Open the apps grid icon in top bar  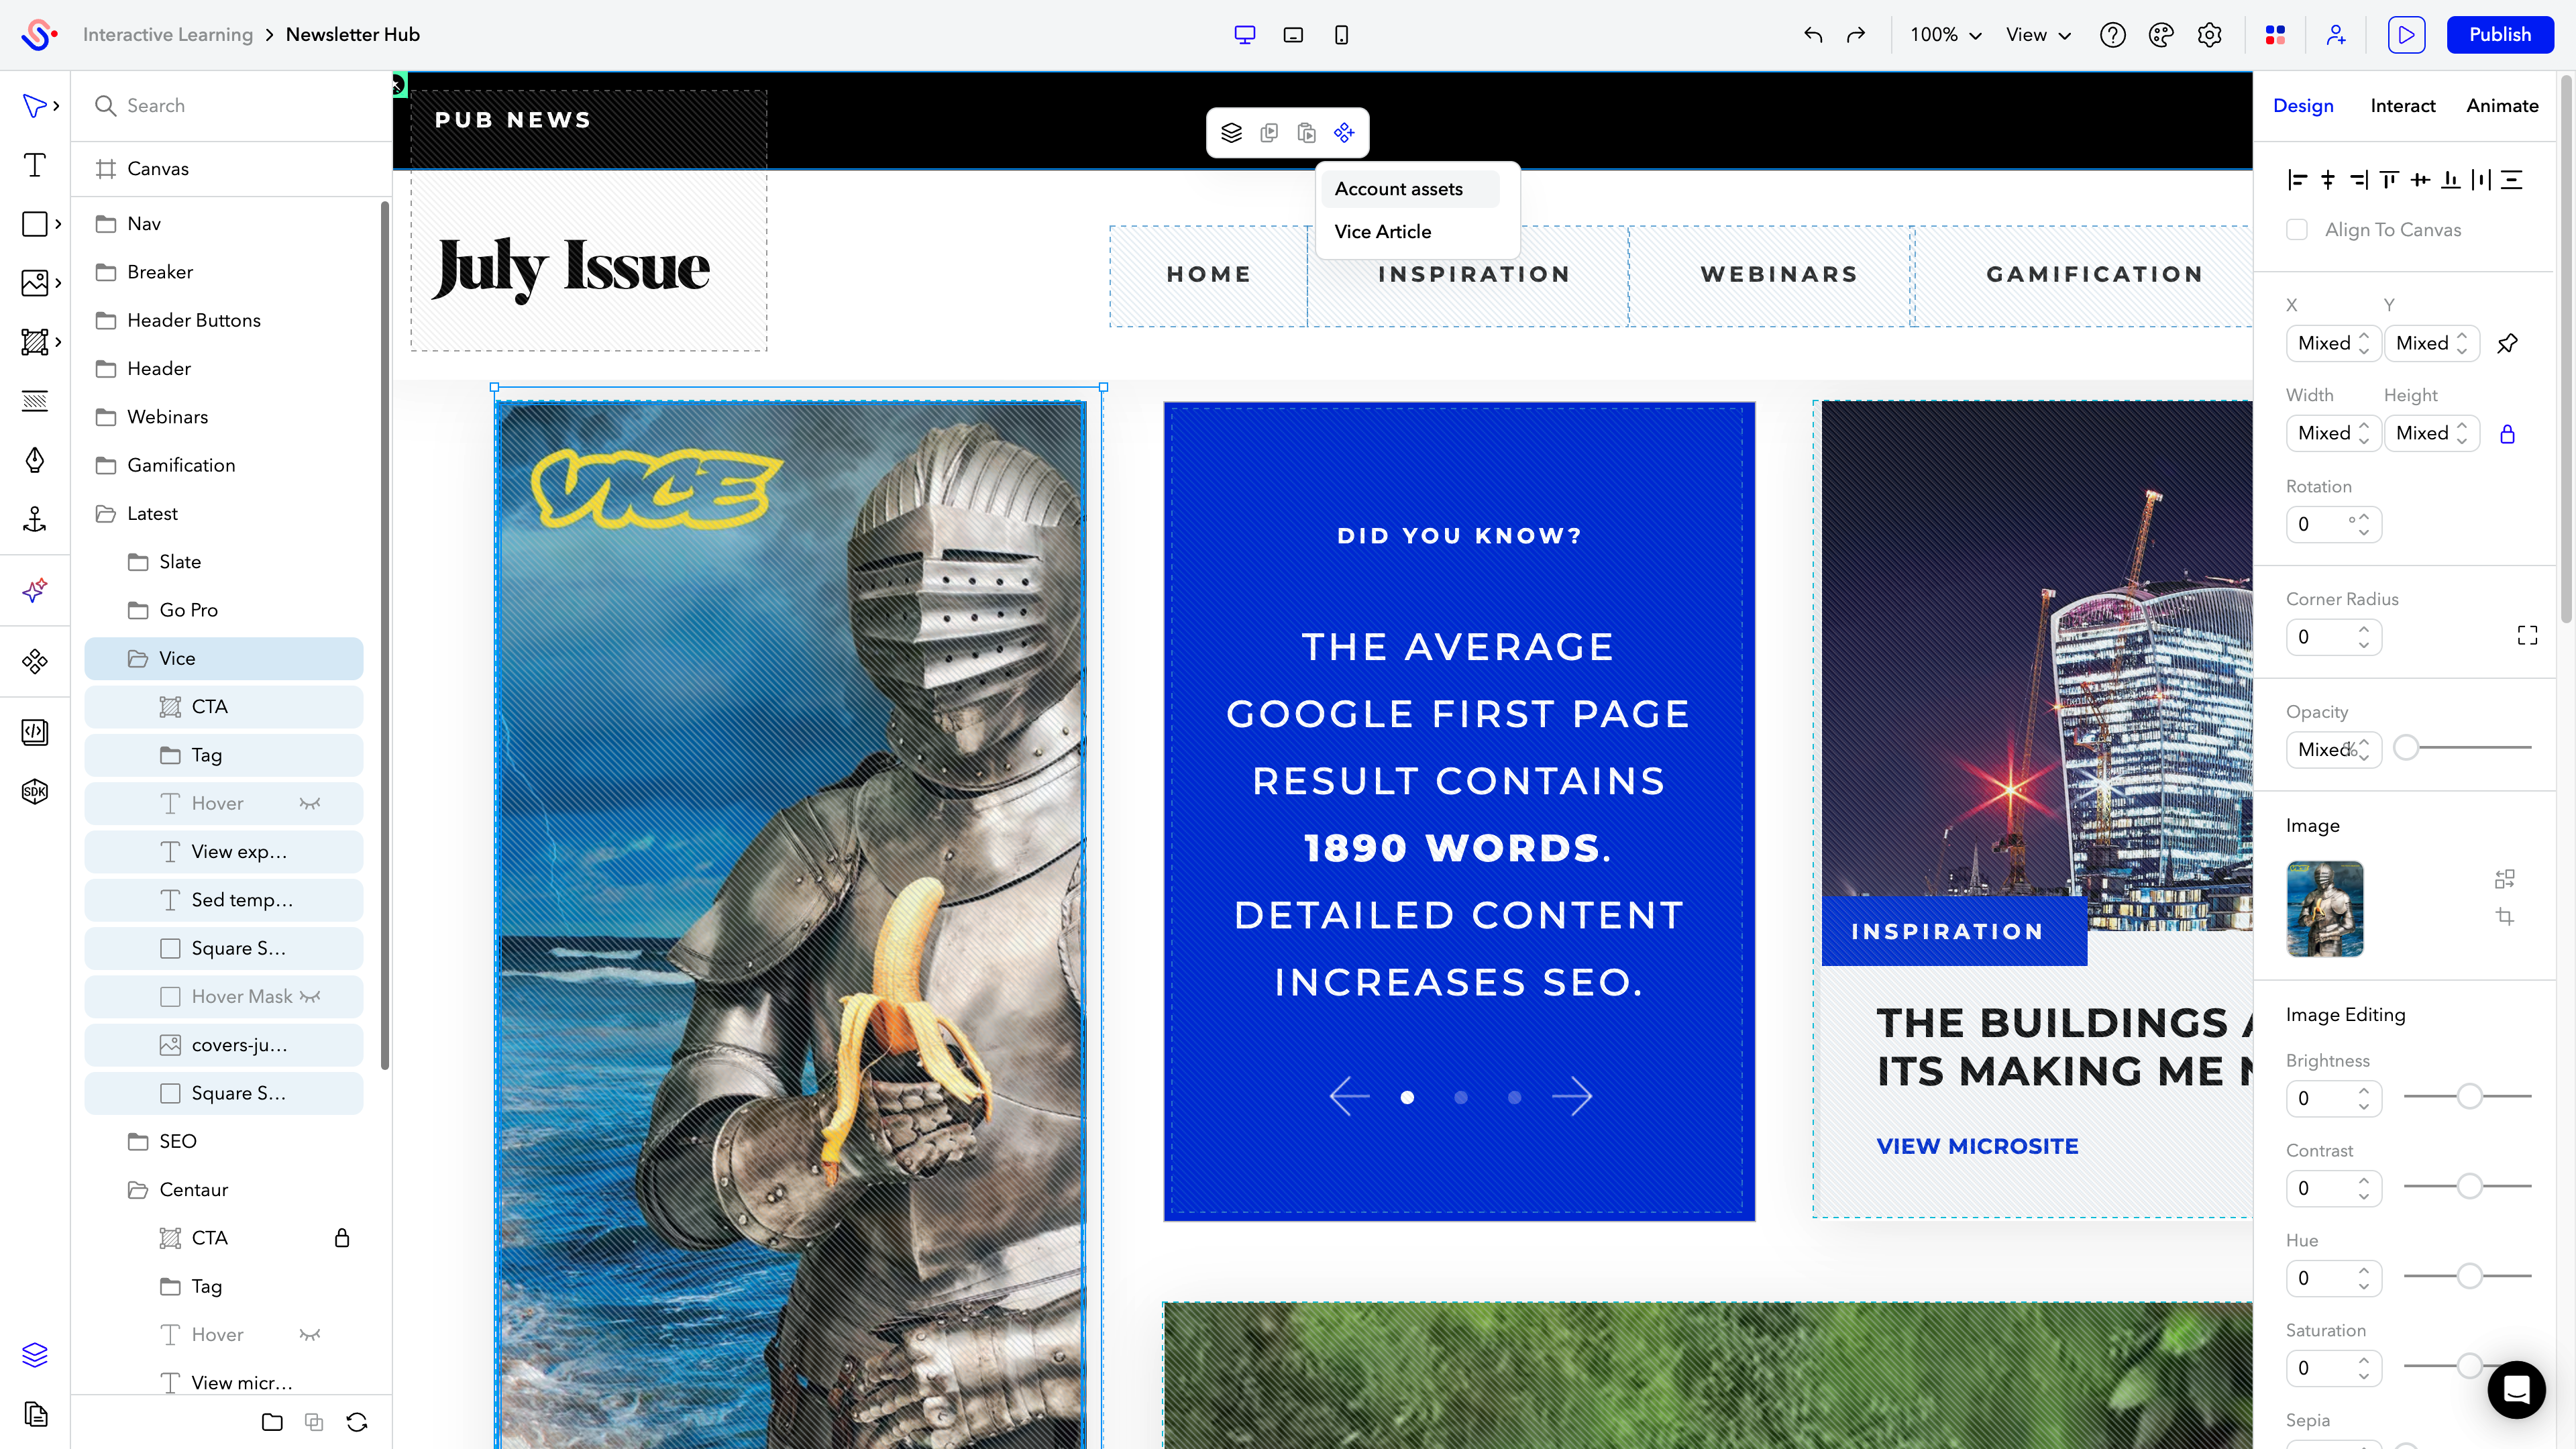point(2275,35)
